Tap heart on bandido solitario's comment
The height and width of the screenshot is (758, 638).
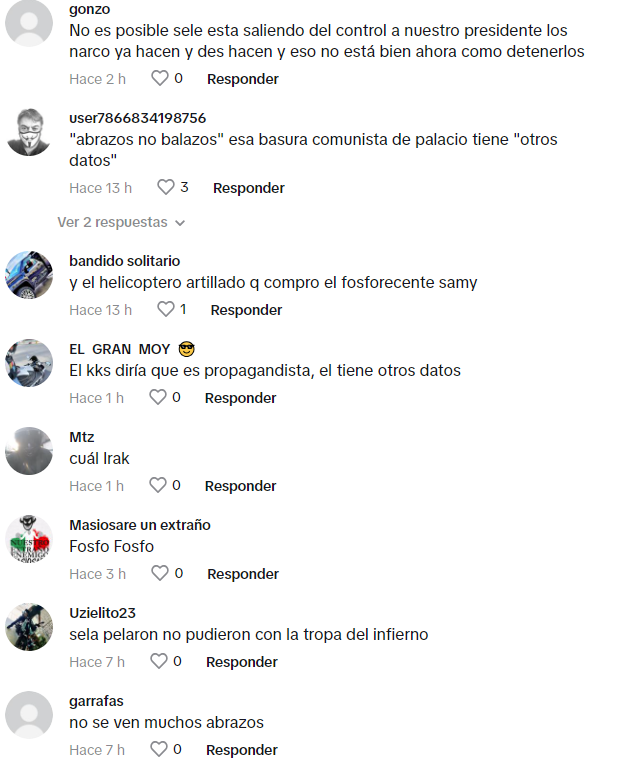tap(166, 309)
